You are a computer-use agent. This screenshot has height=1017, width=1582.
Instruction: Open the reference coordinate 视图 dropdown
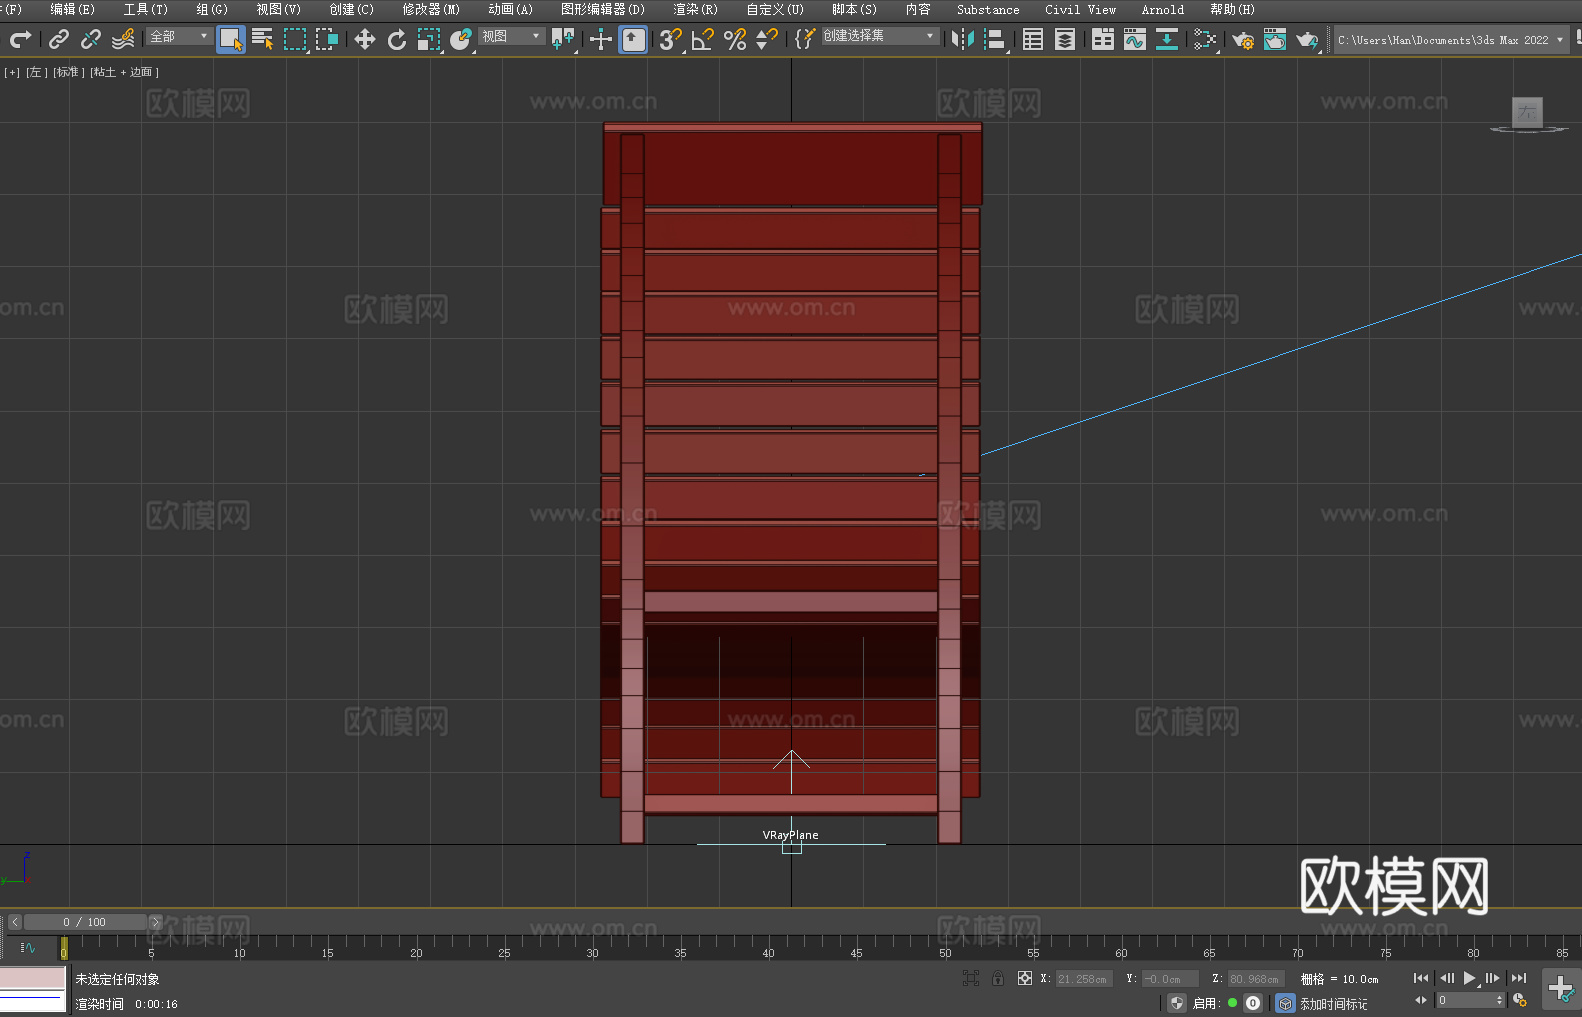coord(511,36)
